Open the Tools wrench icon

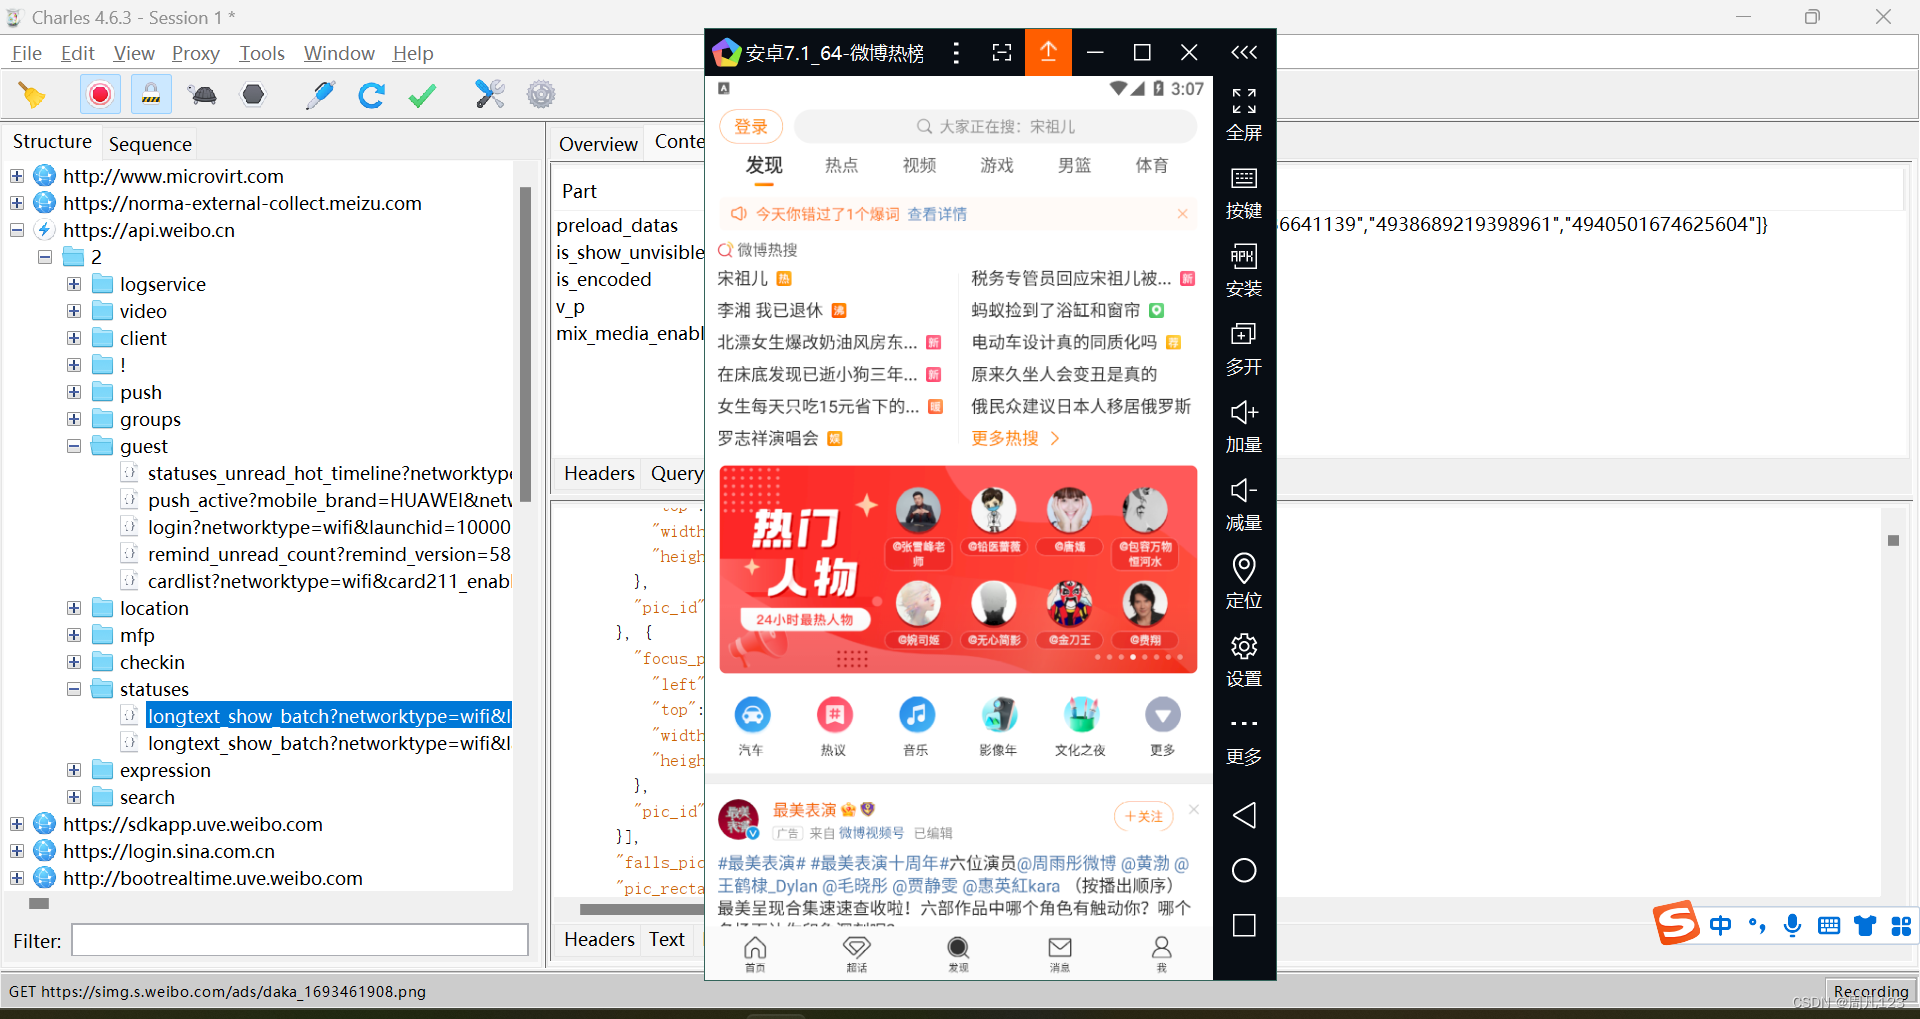(x=489, y=95)
